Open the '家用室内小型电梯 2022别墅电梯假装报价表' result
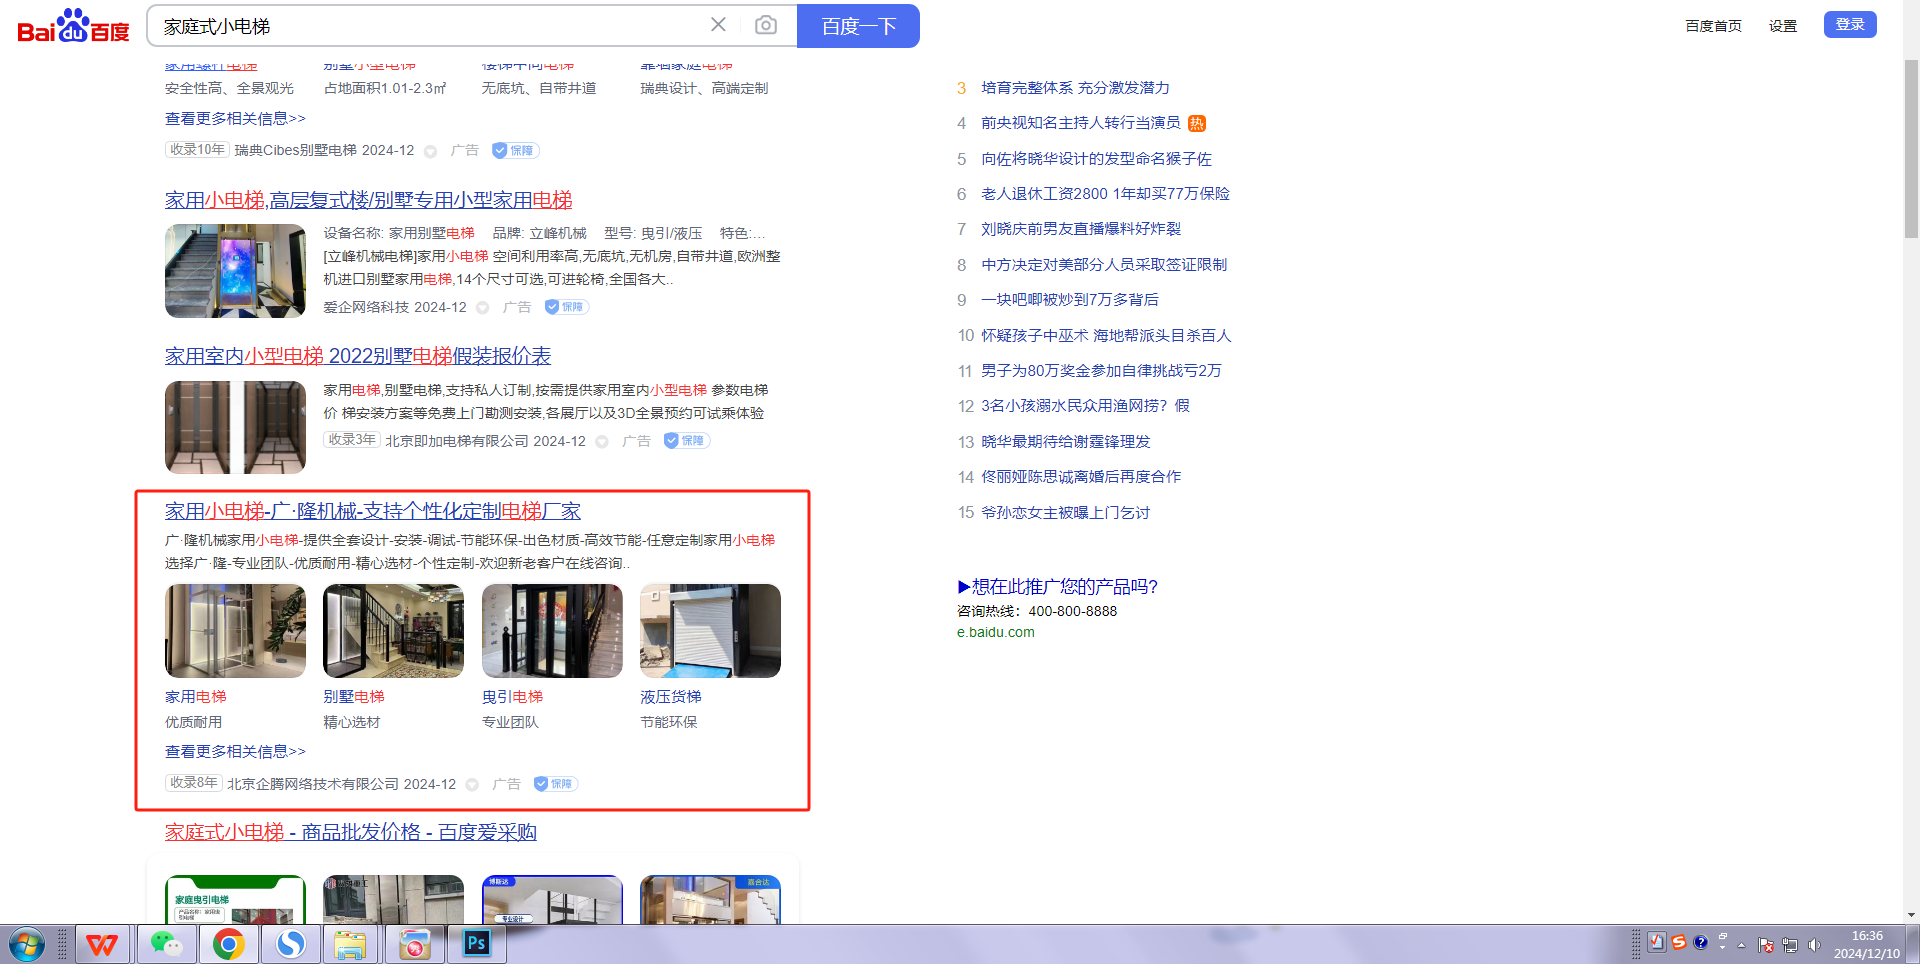 358,356
